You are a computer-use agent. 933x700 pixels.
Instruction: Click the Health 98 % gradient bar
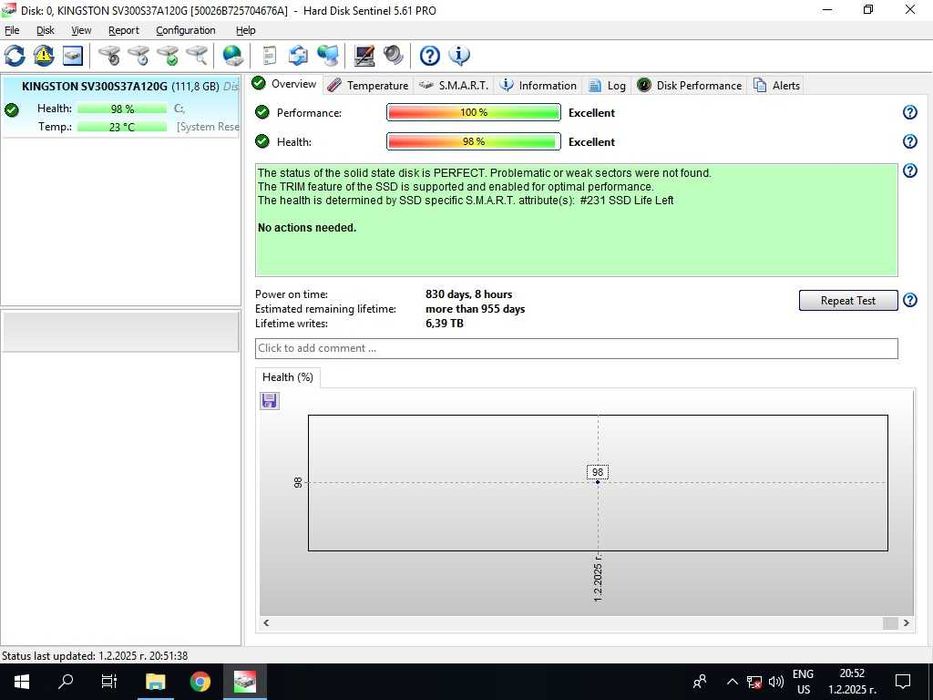(x=473, y=142)
